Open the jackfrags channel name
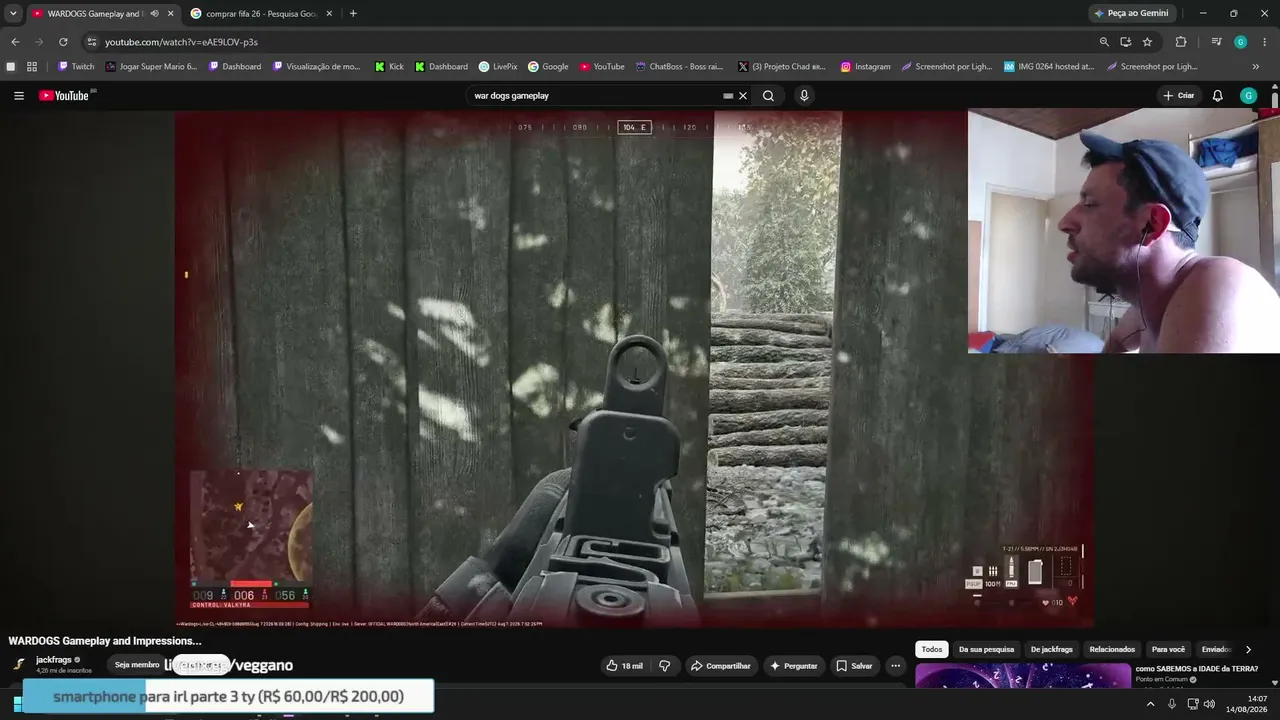Screen dimensions: 1280x720 click(54, 660)
